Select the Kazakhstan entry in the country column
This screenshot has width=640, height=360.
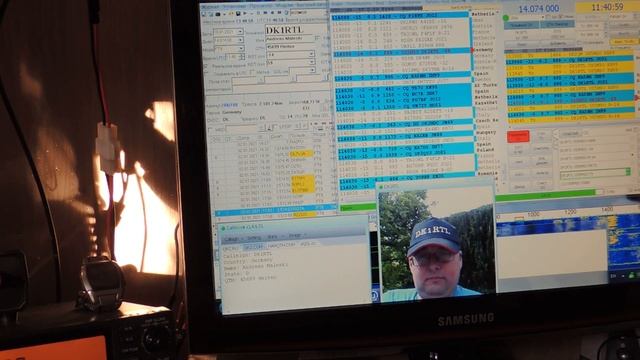click(x=487, y=102)
